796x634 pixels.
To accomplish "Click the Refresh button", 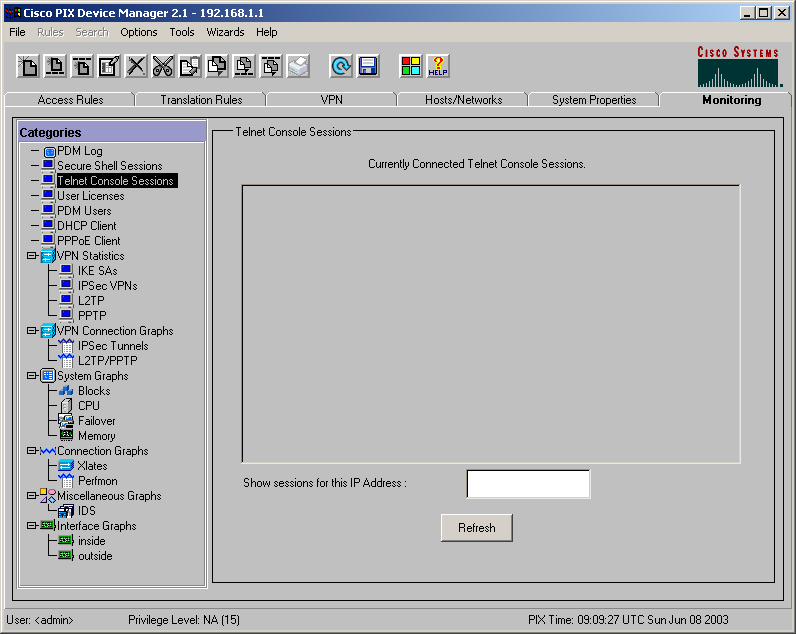I will 477,528.
